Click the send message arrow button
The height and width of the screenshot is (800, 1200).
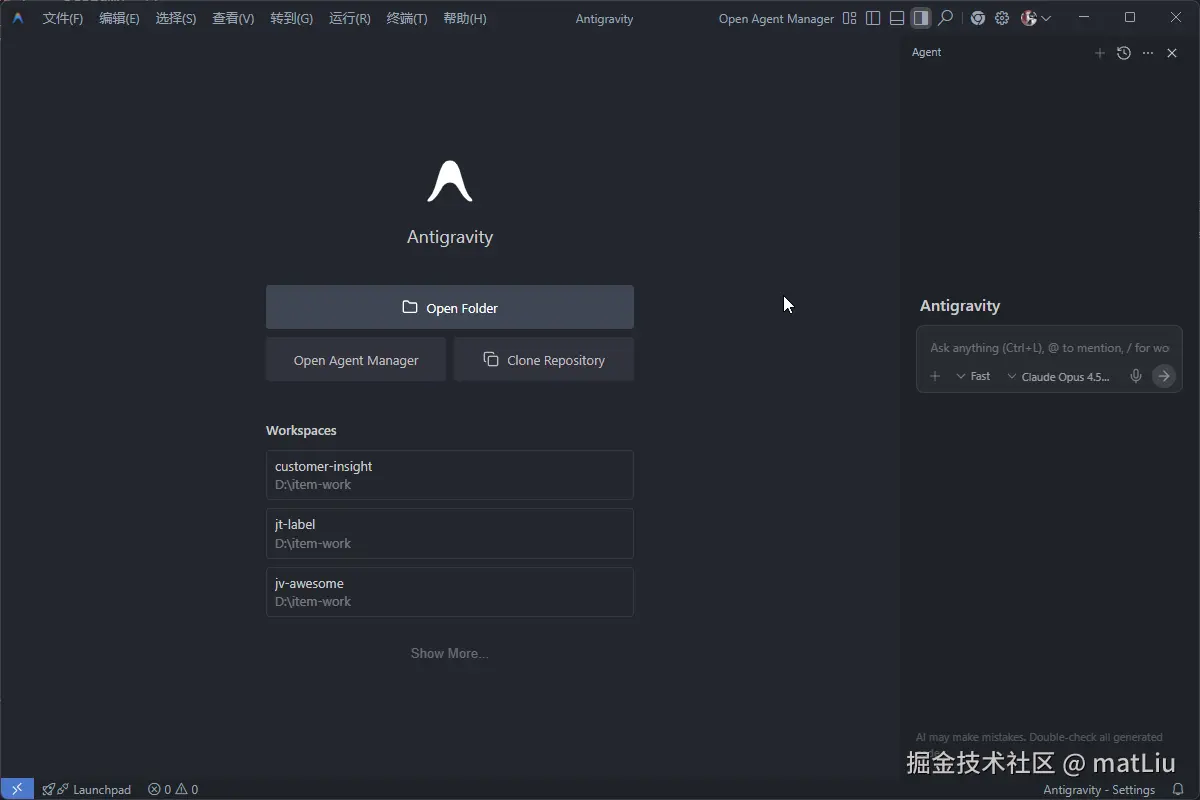tap(1164, 376)
